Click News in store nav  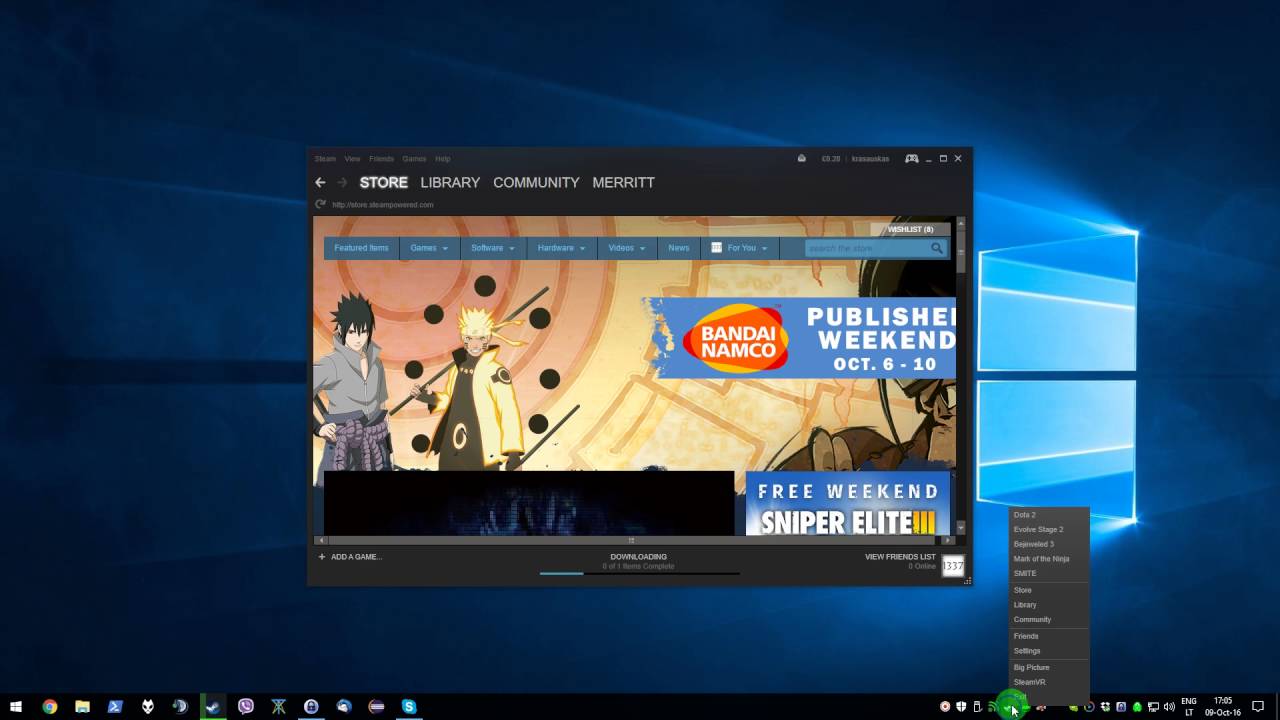coord(679,248)
